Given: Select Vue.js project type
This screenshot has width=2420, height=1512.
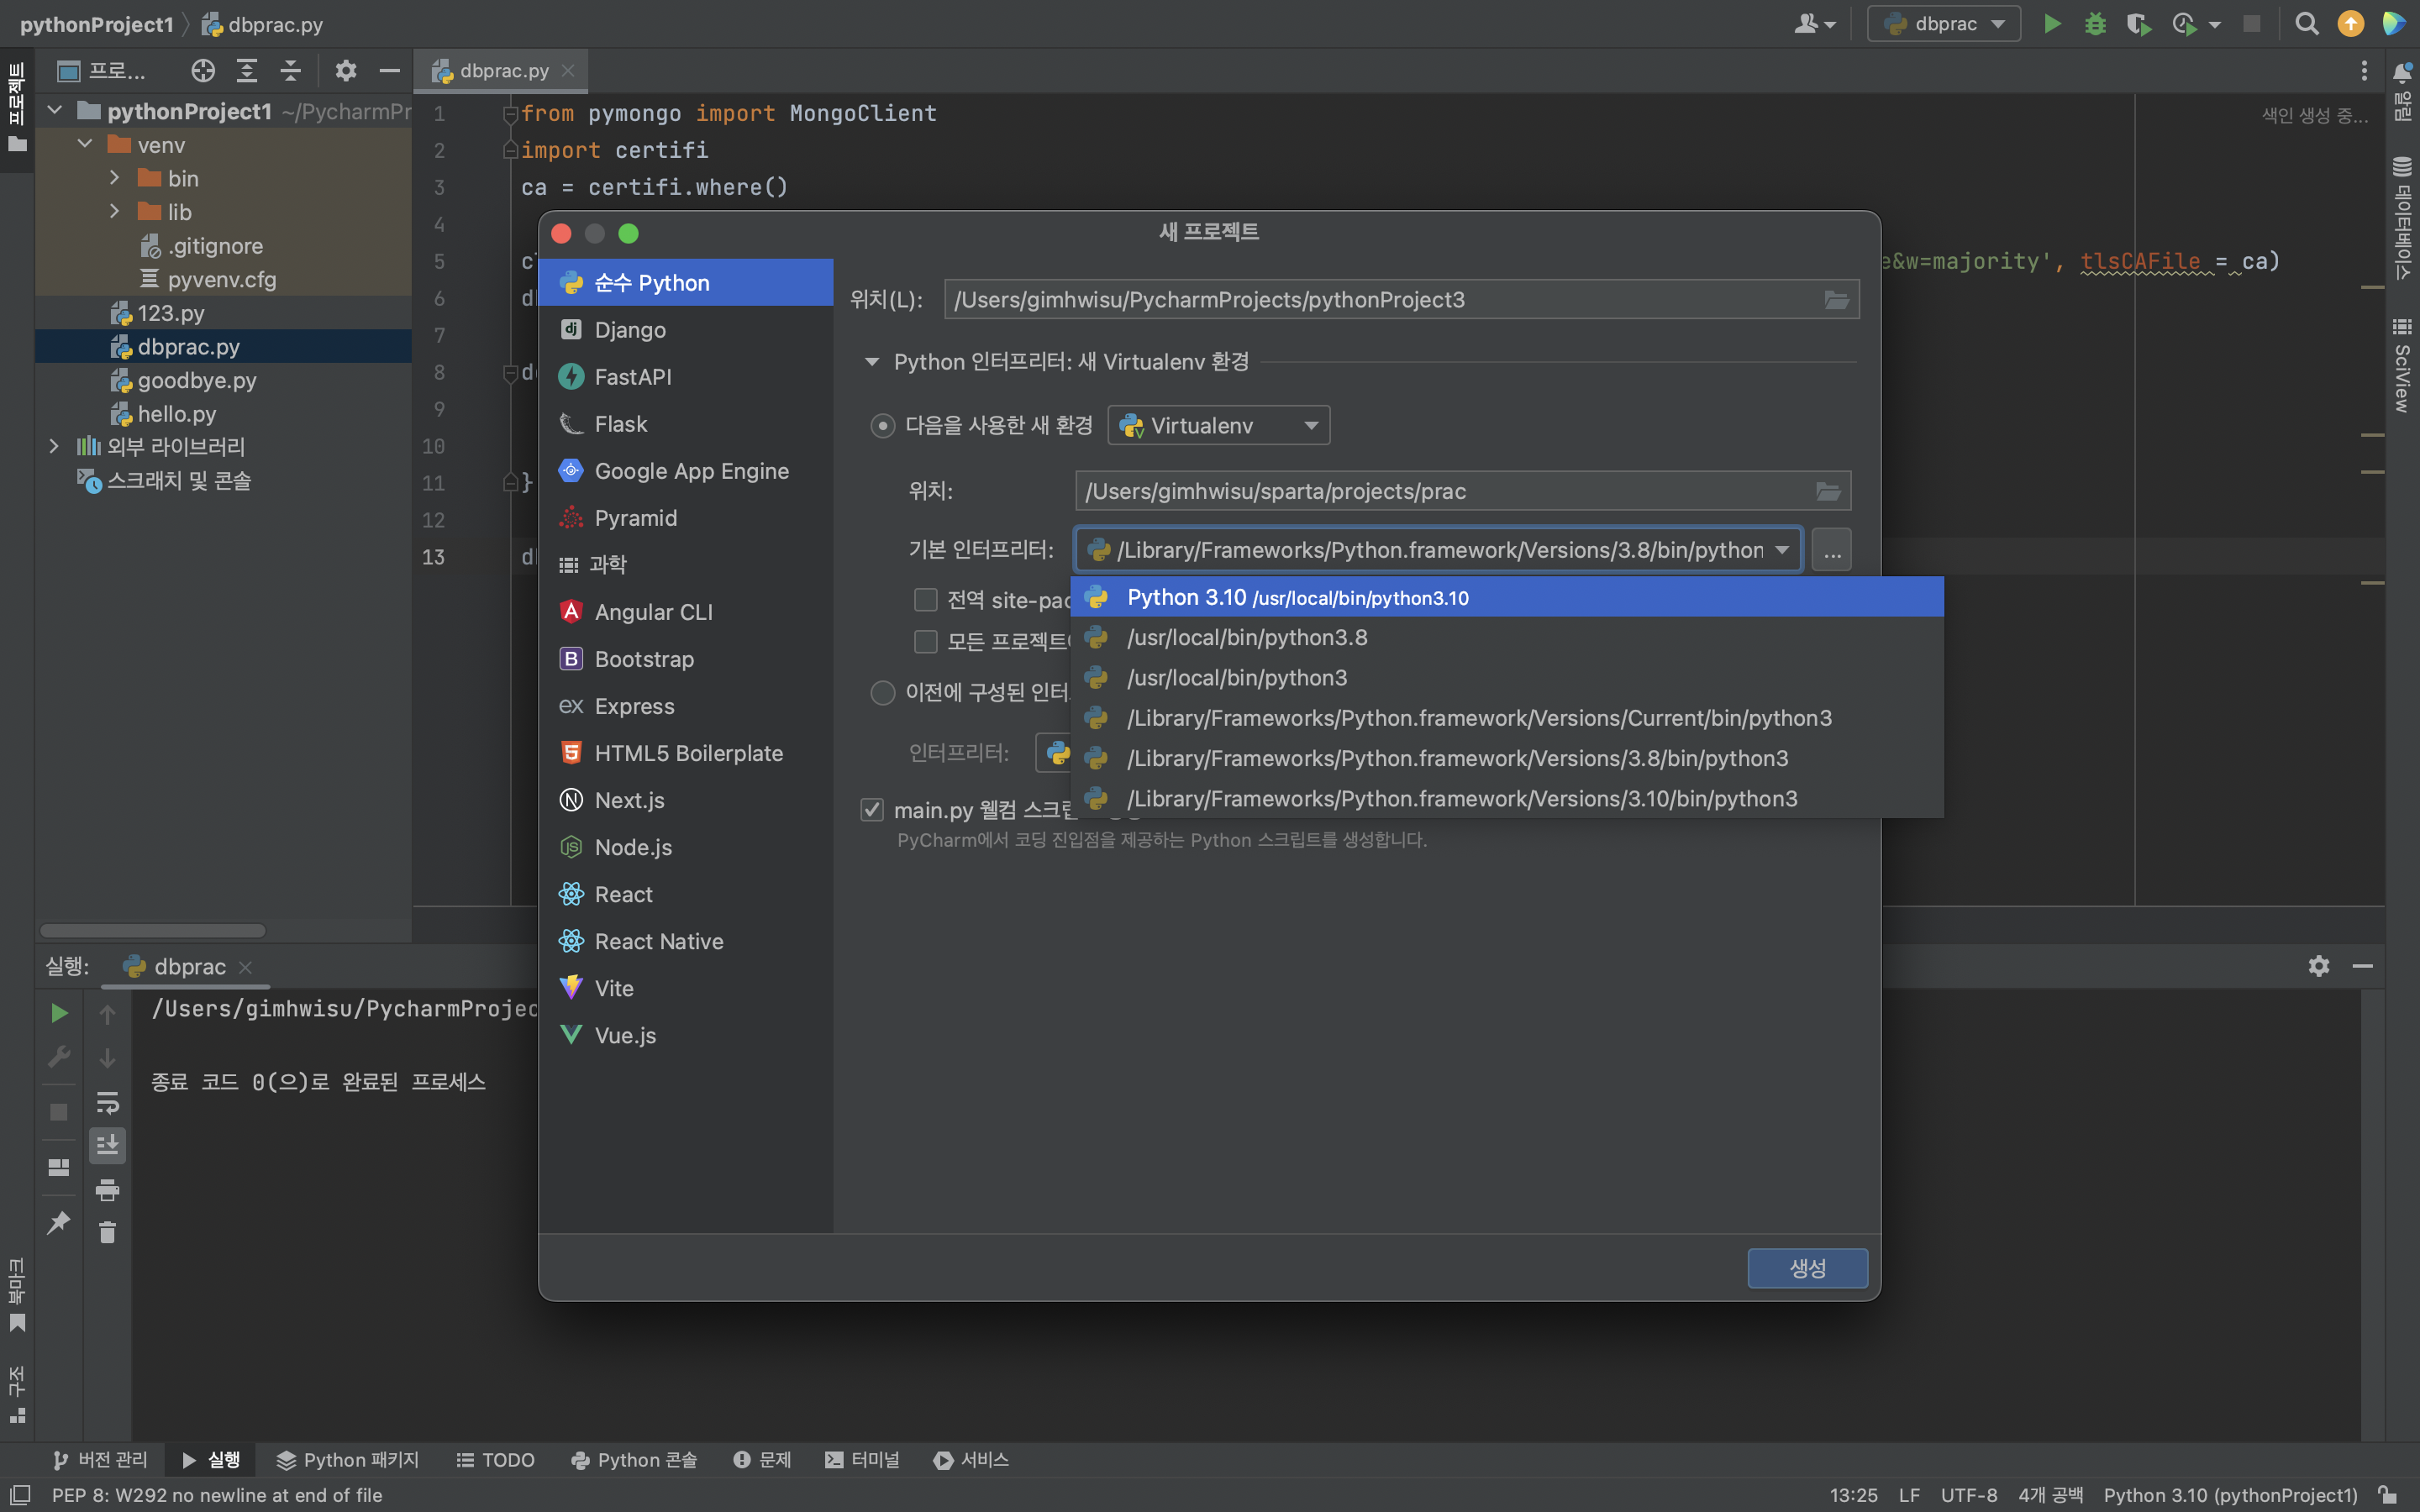Looking at the screenshot, I should click(x=686, y=1035).
